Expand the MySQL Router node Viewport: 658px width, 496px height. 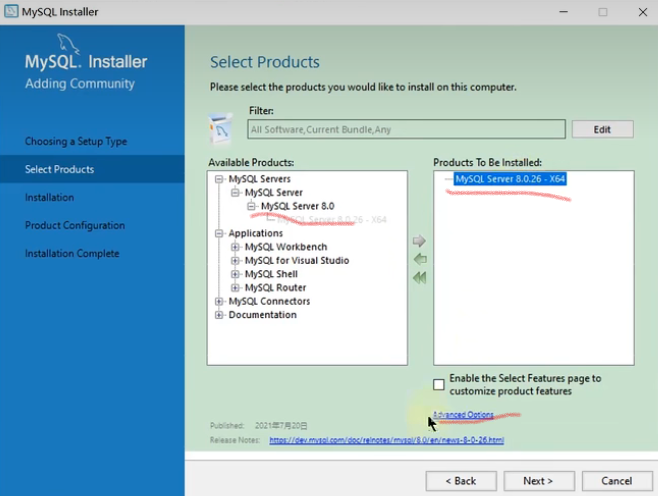[235, 288]
